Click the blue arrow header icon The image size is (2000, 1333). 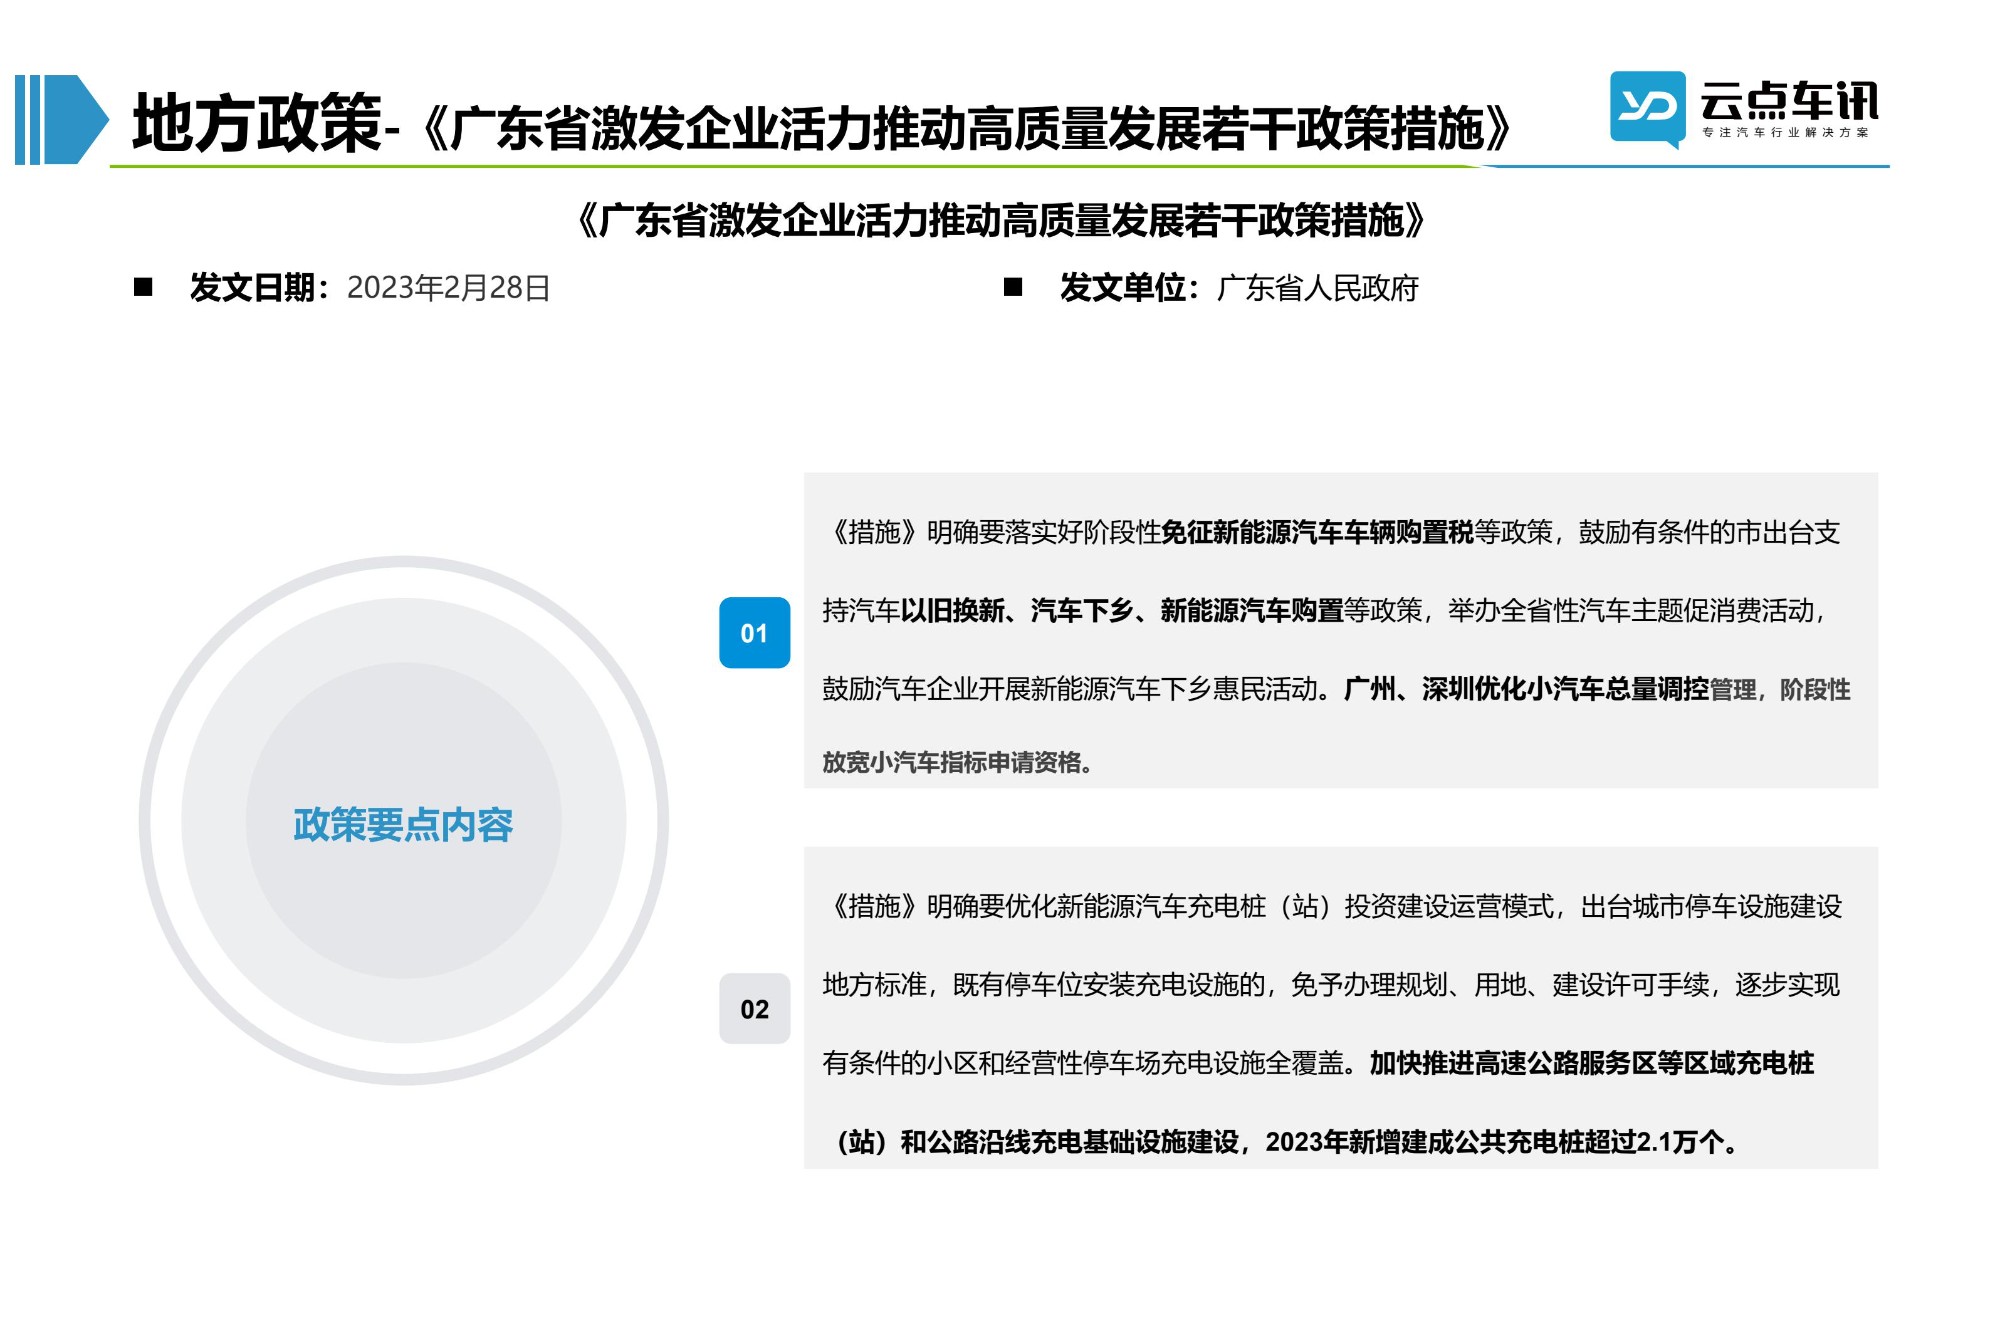[61, 119]
